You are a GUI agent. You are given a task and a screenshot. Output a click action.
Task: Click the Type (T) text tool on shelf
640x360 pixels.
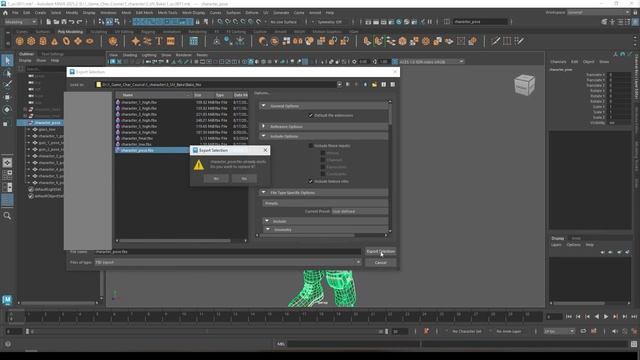159,41
